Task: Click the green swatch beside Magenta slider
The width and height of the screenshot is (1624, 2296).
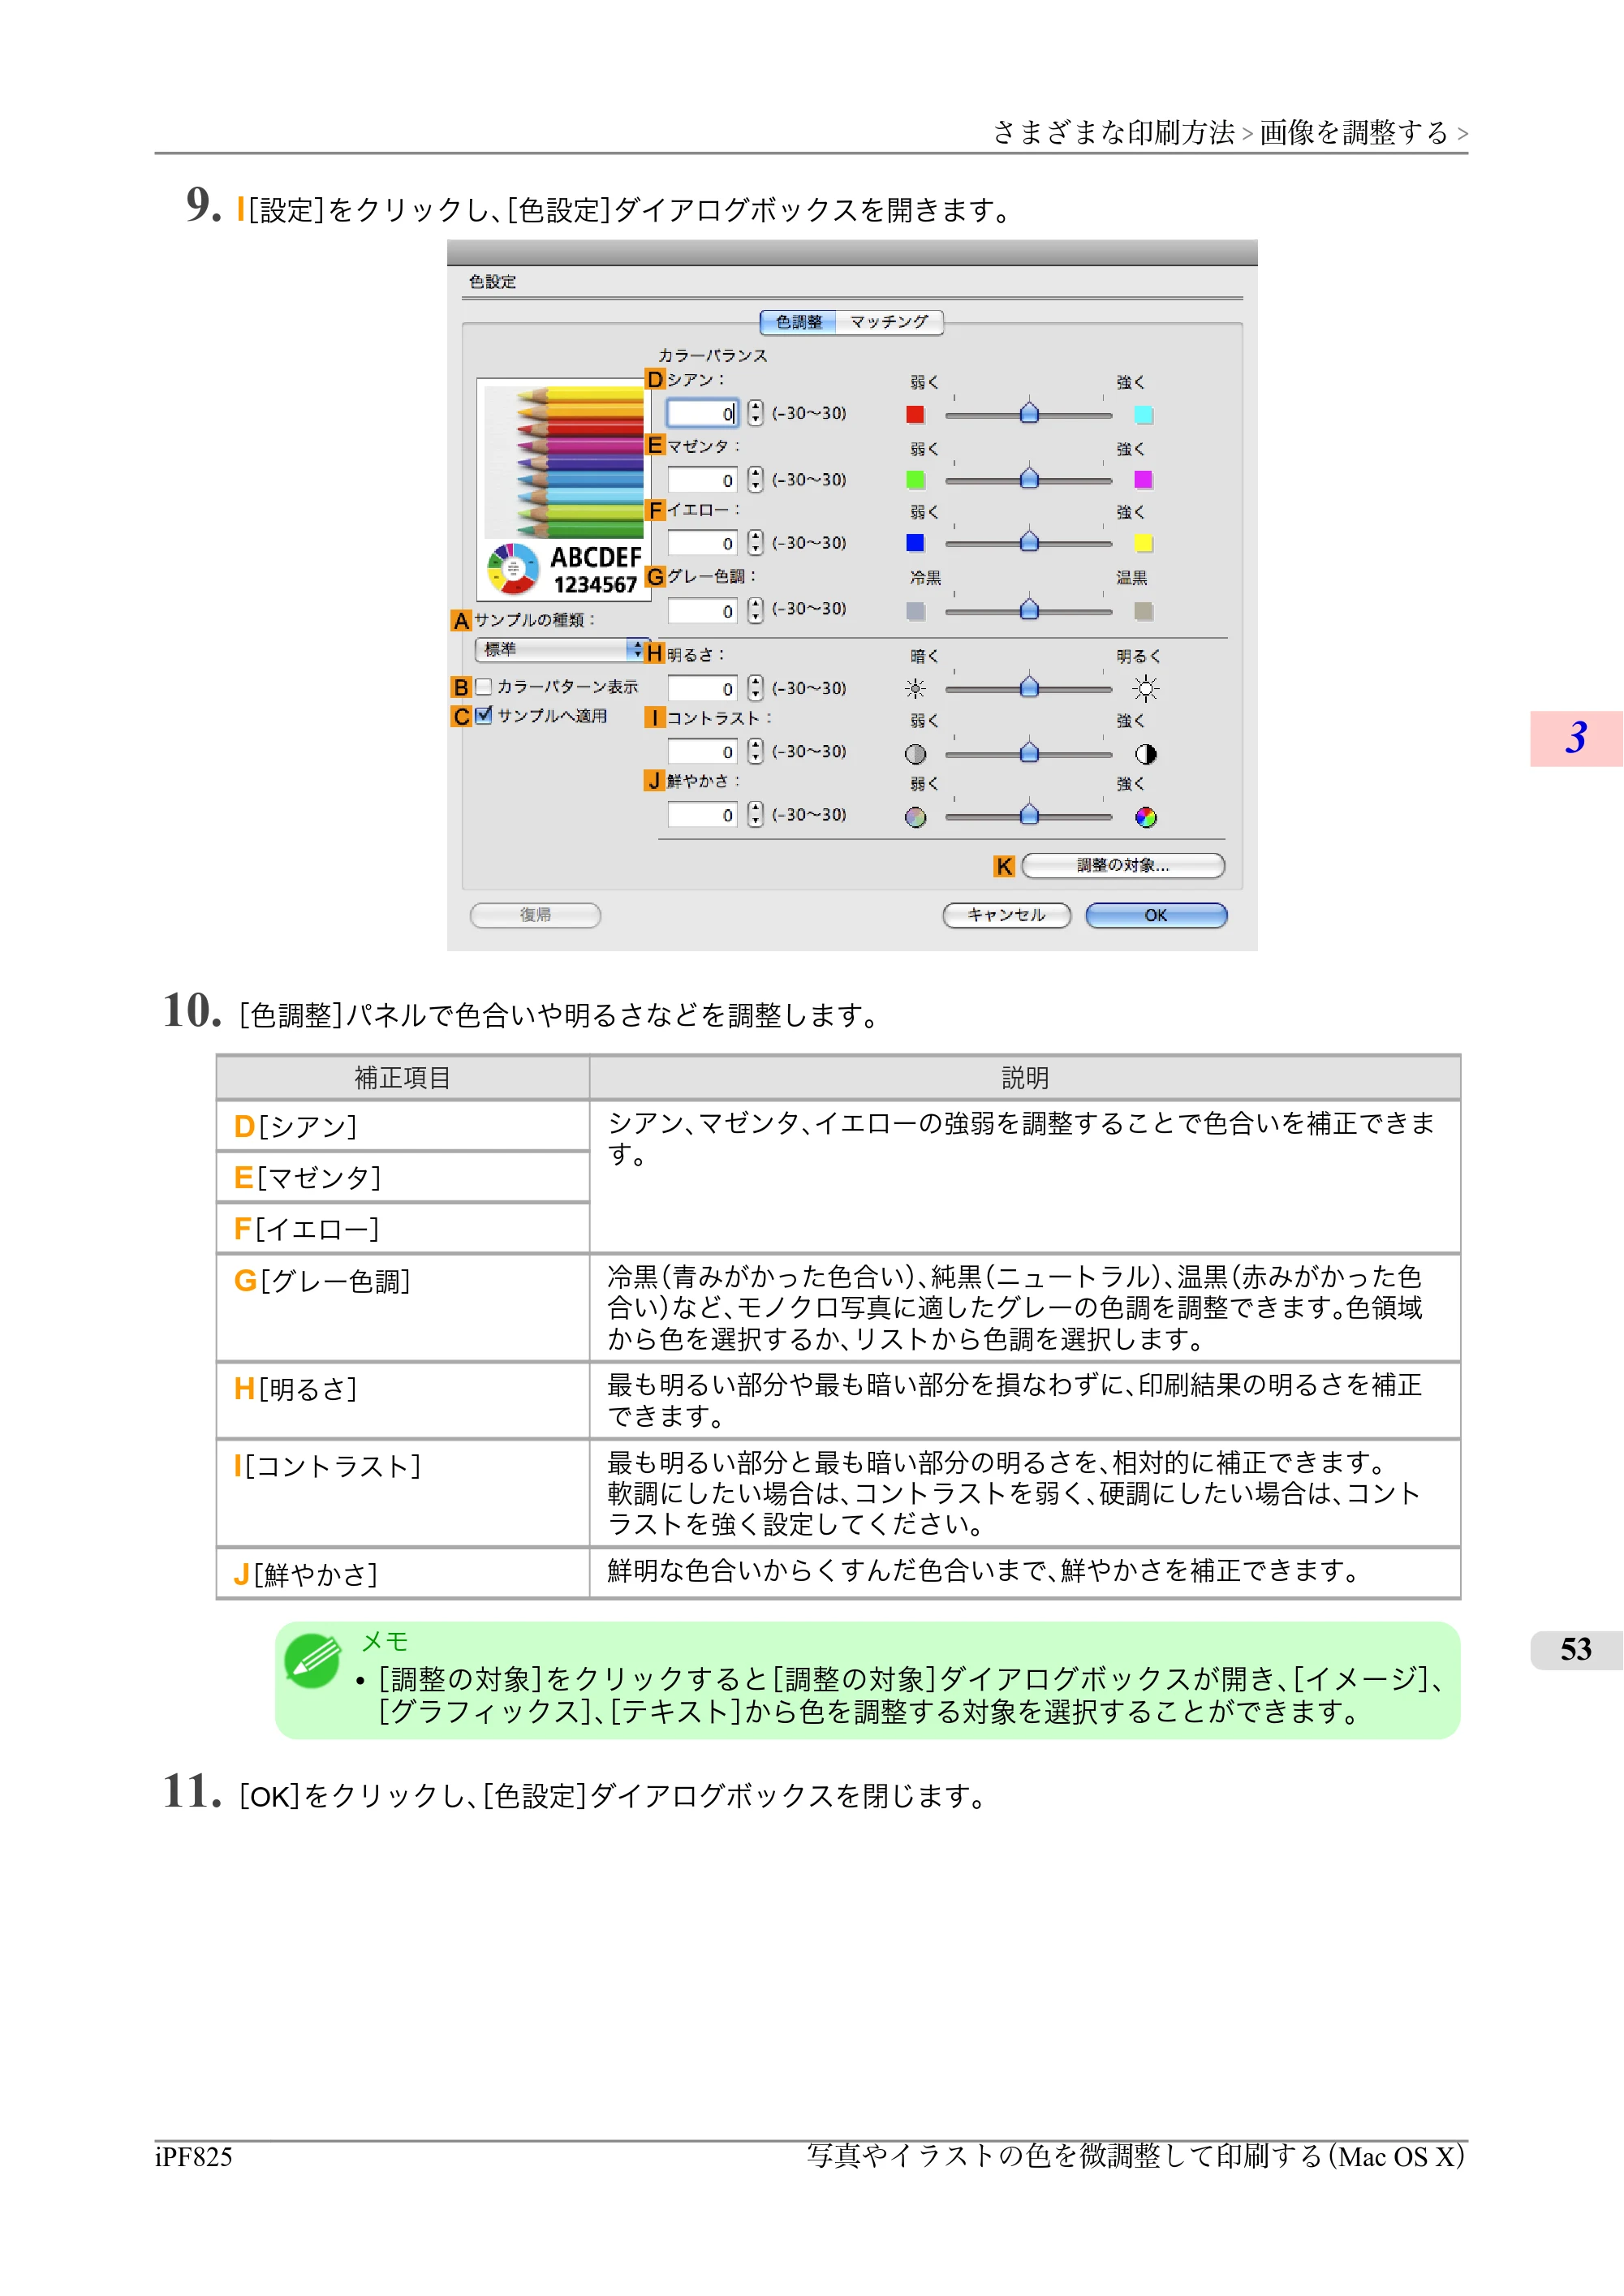Action: click(x=915, y=480)
